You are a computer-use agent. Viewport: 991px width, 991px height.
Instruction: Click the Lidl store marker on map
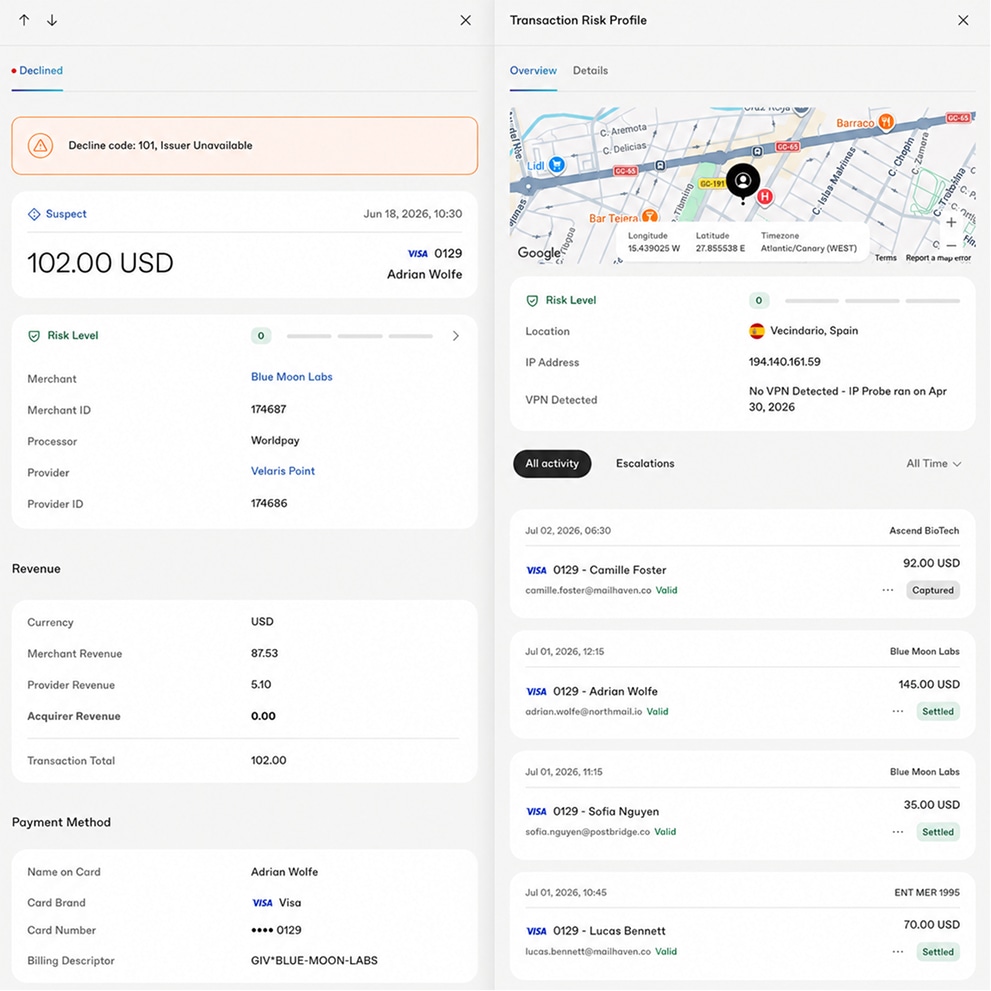[557, 165]
